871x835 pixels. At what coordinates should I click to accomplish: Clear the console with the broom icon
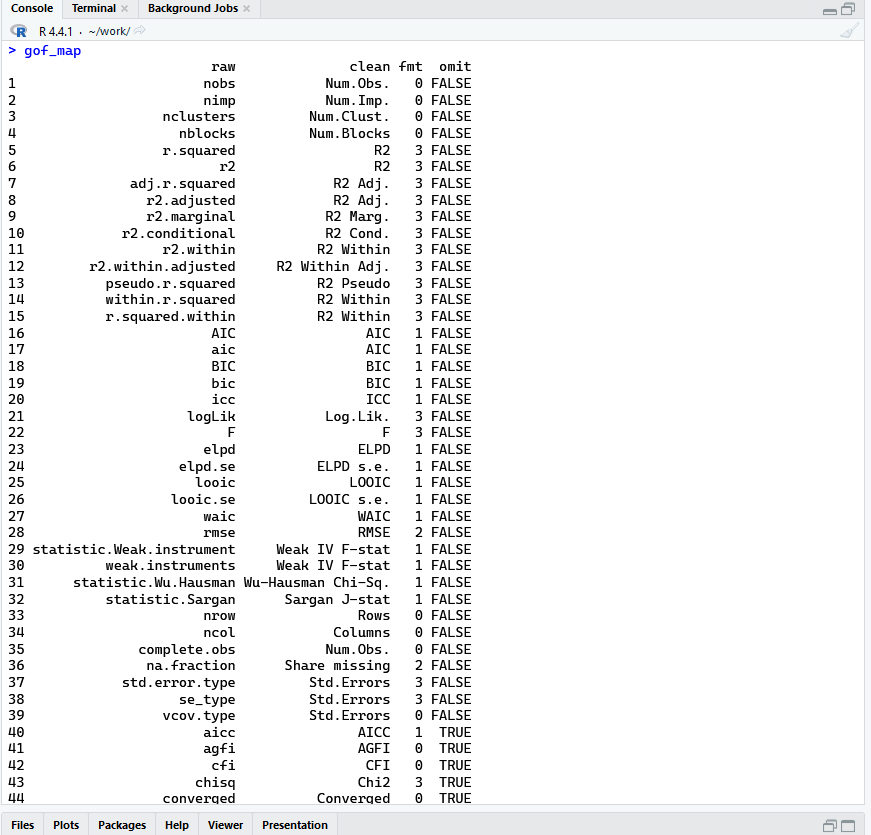coord(849,31)
